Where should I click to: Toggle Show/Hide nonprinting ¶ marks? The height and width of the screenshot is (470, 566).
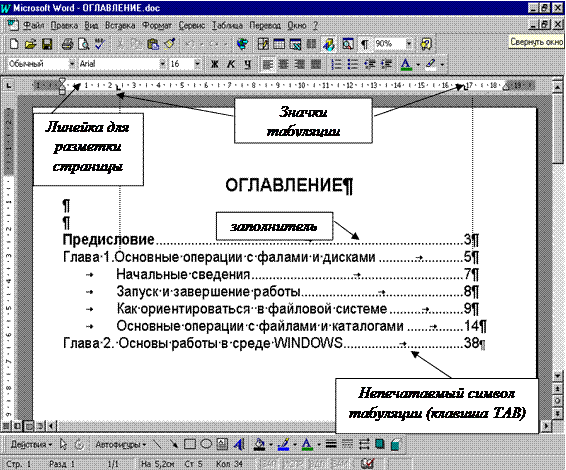[x=365, y=44]
